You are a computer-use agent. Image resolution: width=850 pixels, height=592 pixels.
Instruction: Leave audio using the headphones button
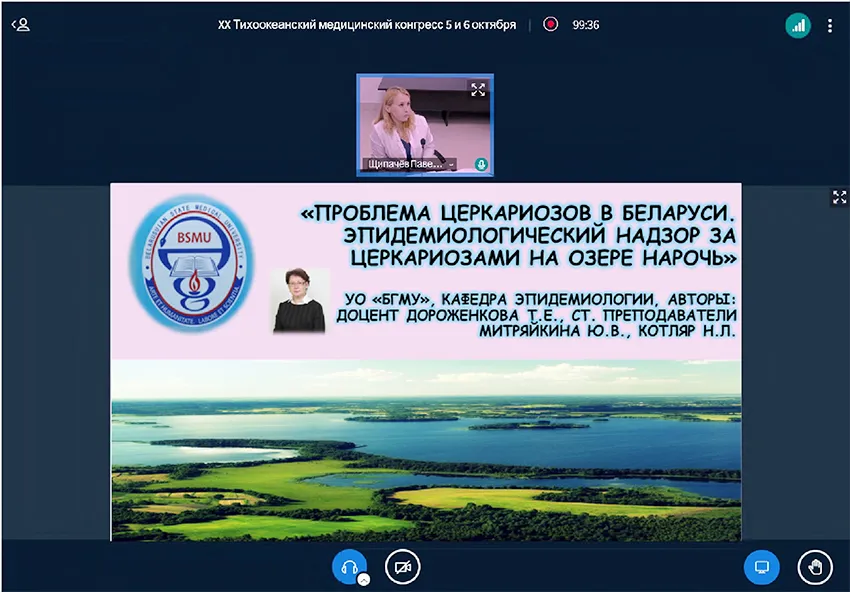click(x=349, y=566)
